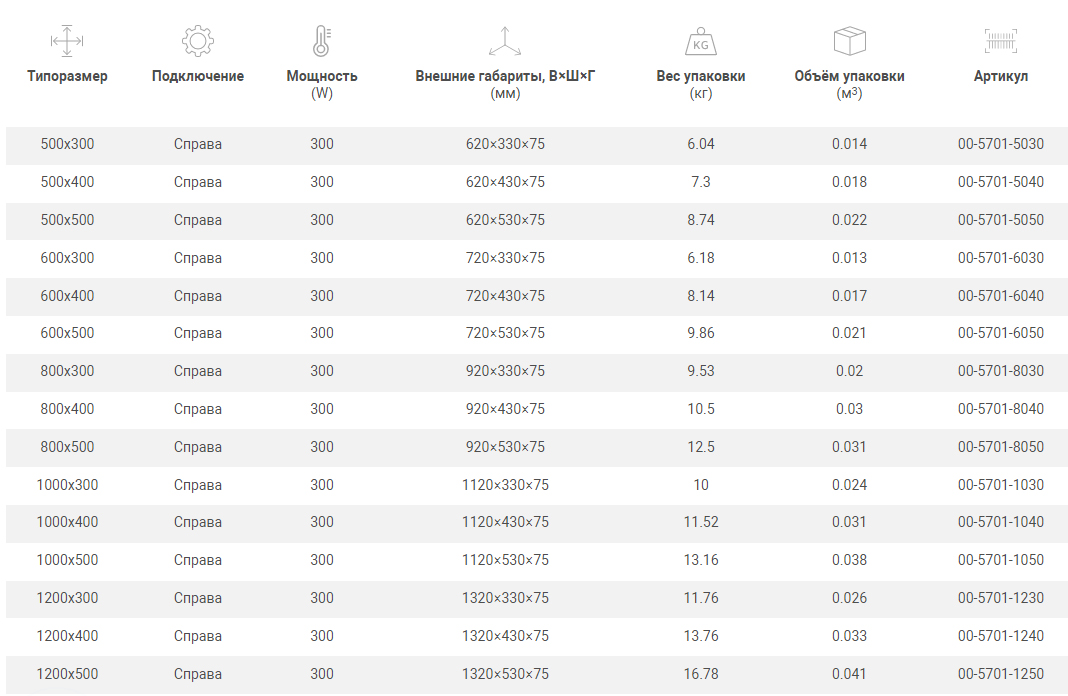The width and height of the screenshot is (1068, 696).
Task: Click external dimensions 1120×430×75
Action: pos(505,522)
